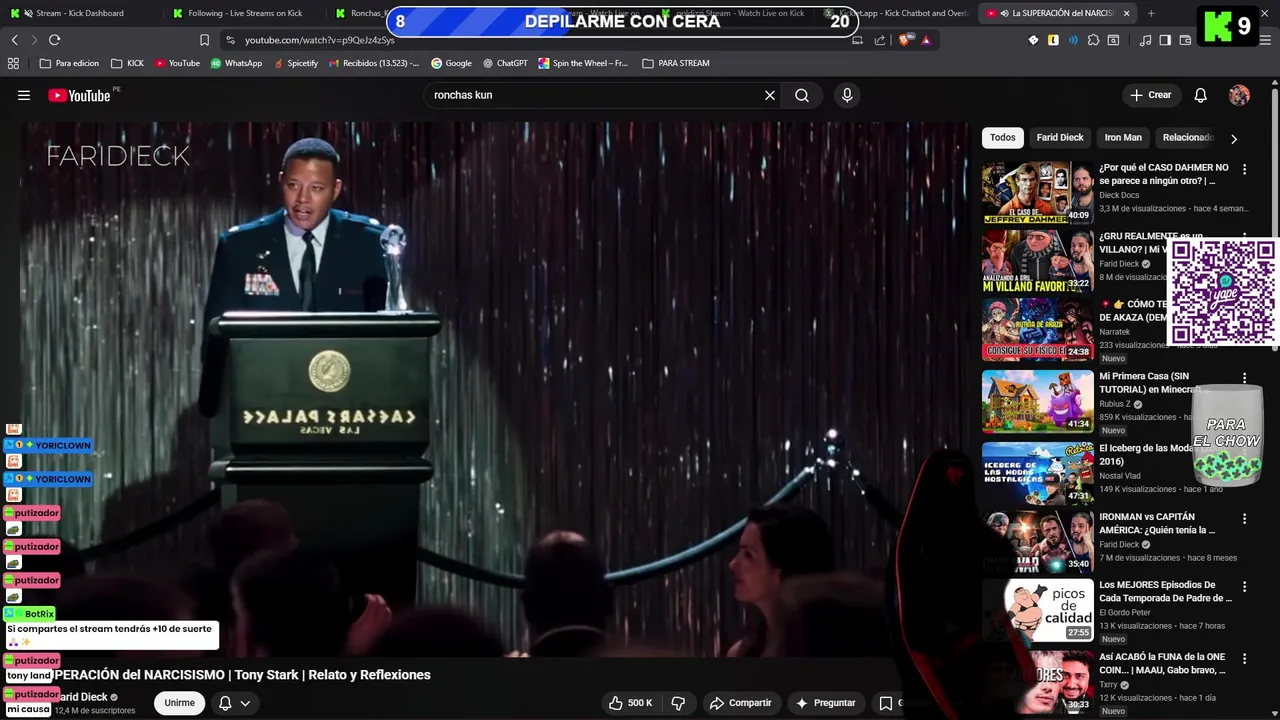Open the Spicetify bookmark
This screenshot has height=720, width=1280.
click(x=296, y=63)
